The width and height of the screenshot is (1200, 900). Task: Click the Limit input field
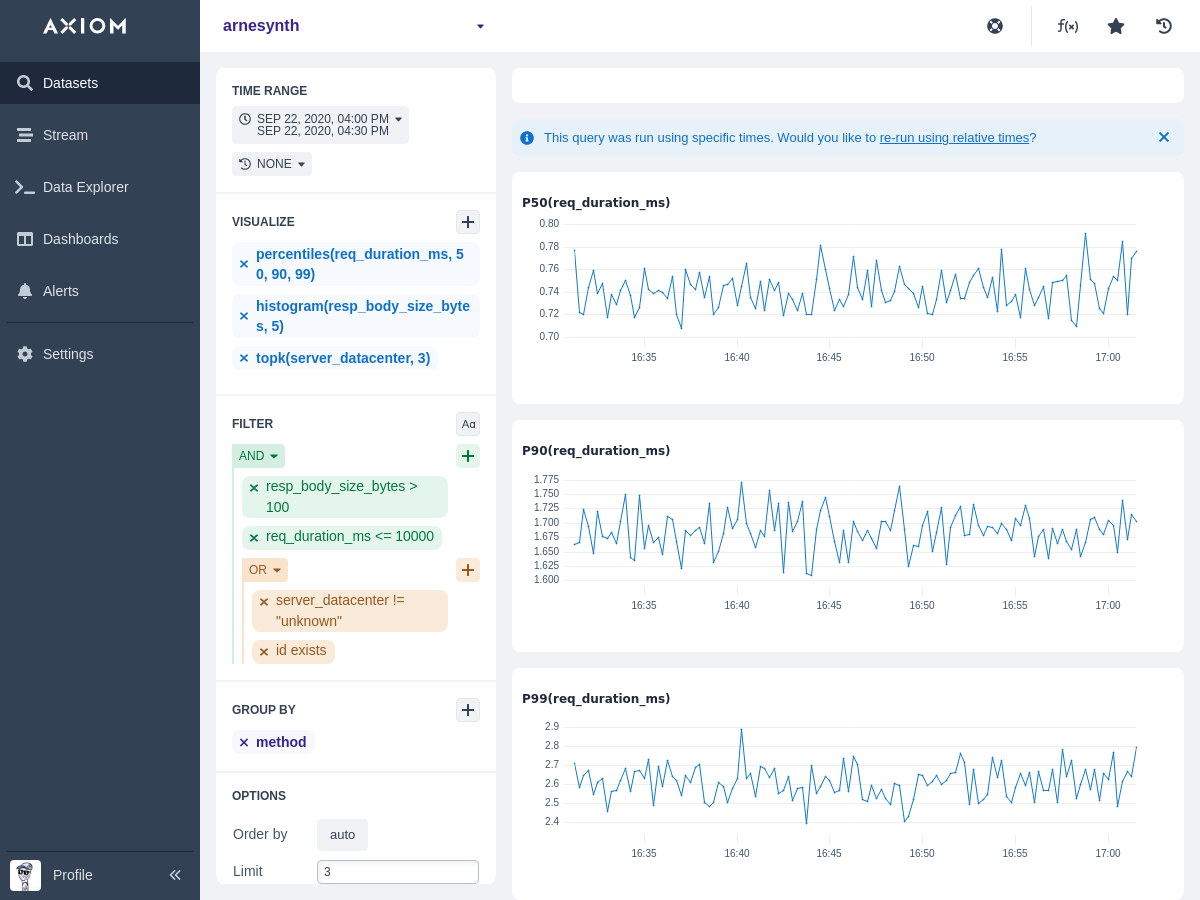[397, 872]
